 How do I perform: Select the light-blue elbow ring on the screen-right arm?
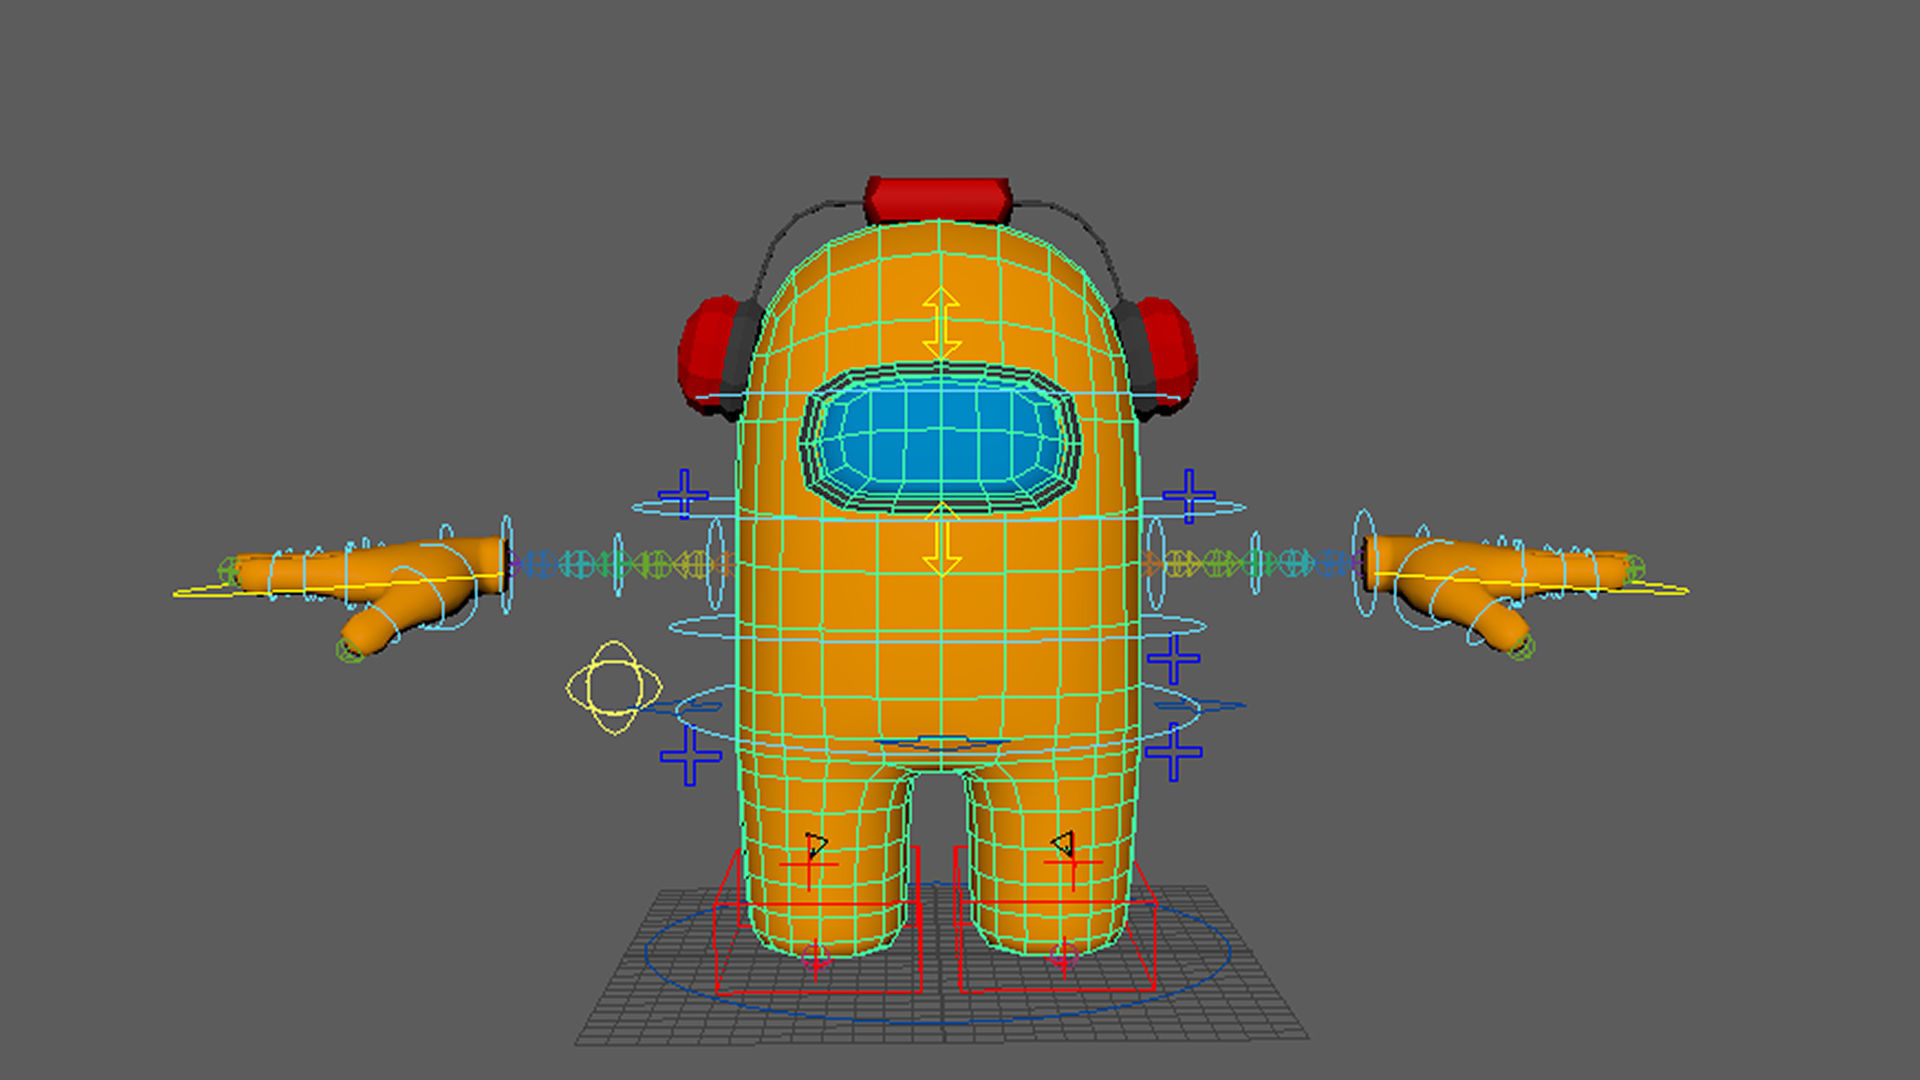(1256, 563)
